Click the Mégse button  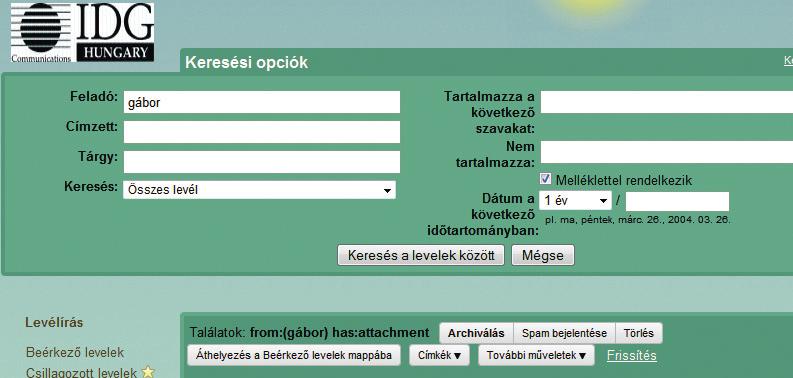point(543,255)
